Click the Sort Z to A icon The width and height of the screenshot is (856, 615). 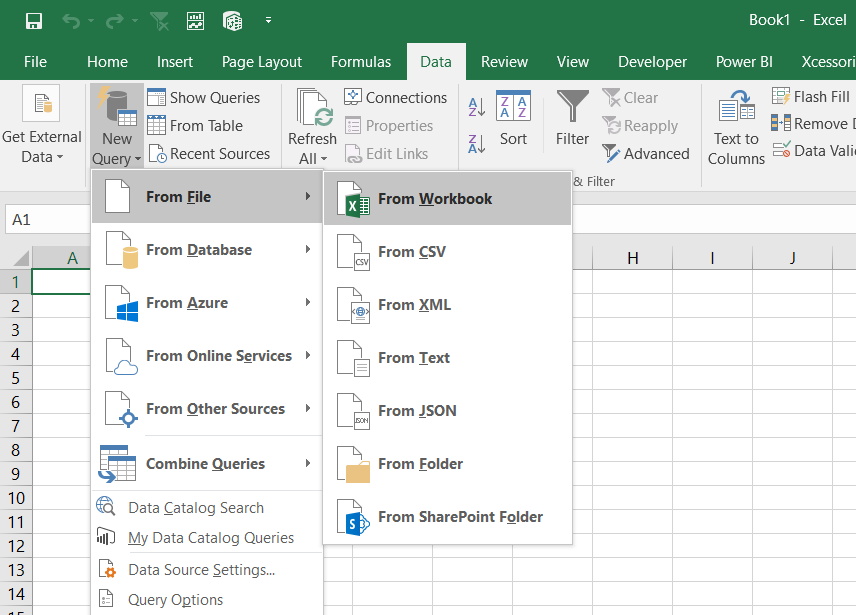[x=477, y=144]
